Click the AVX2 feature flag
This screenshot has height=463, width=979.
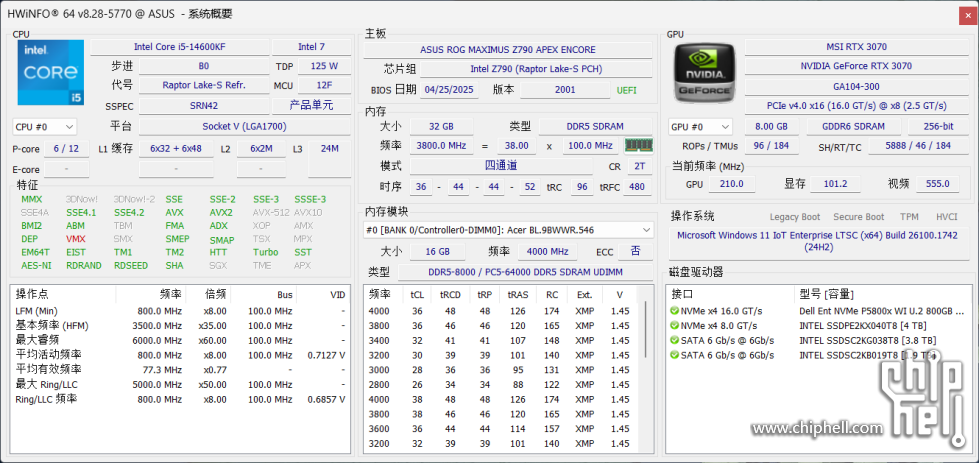(x=221, y=212)
